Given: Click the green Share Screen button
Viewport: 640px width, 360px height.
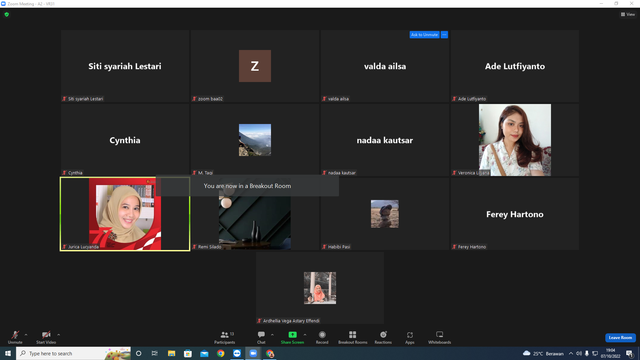Looking at the screenshot, I should click(x=292, y=337).
